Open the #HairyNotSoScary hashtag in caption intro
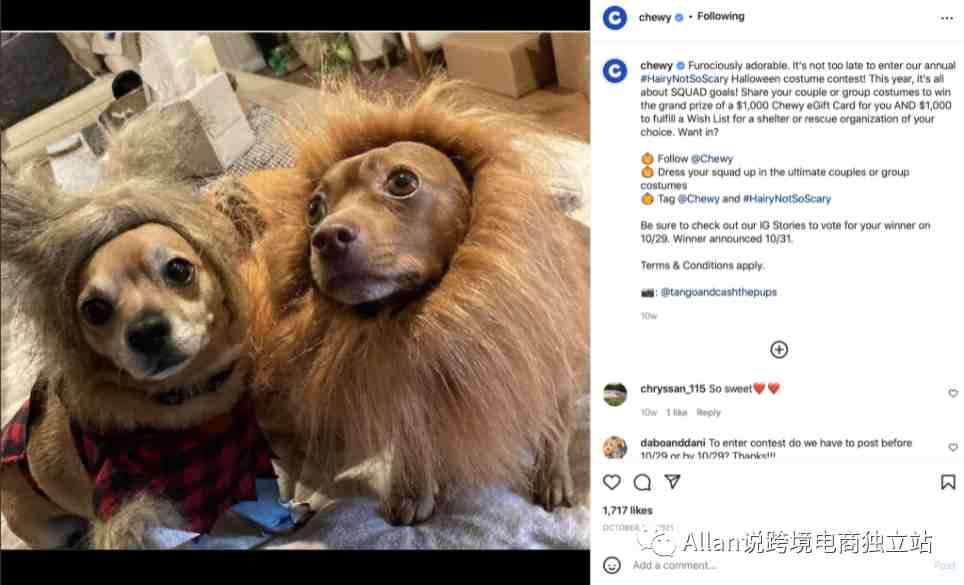964x585 pixels. tap(684, 79)
